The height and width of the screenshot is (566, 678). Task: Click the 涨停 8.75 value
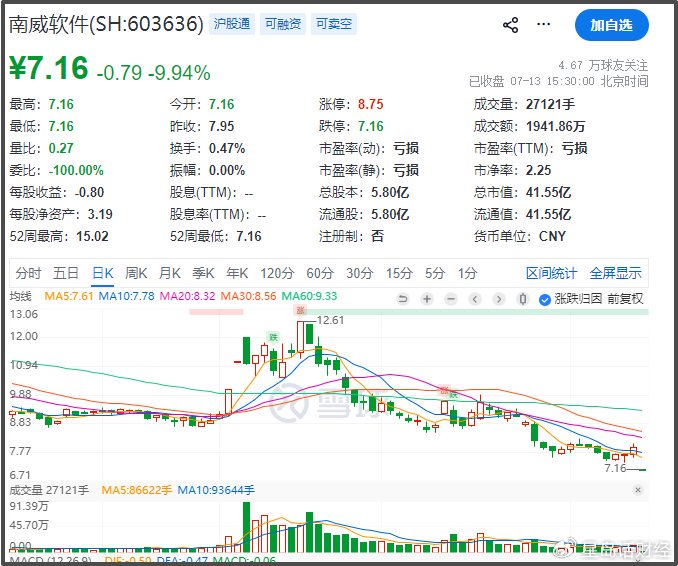371,104
